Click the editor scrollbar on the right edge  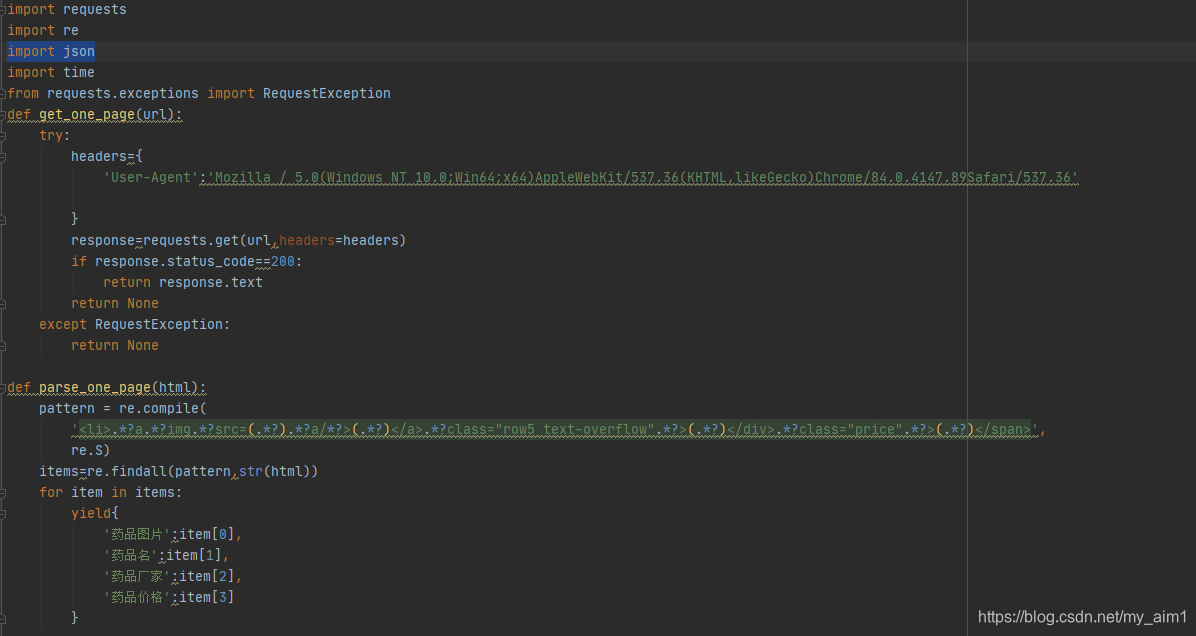click(x=1191, y=300)
